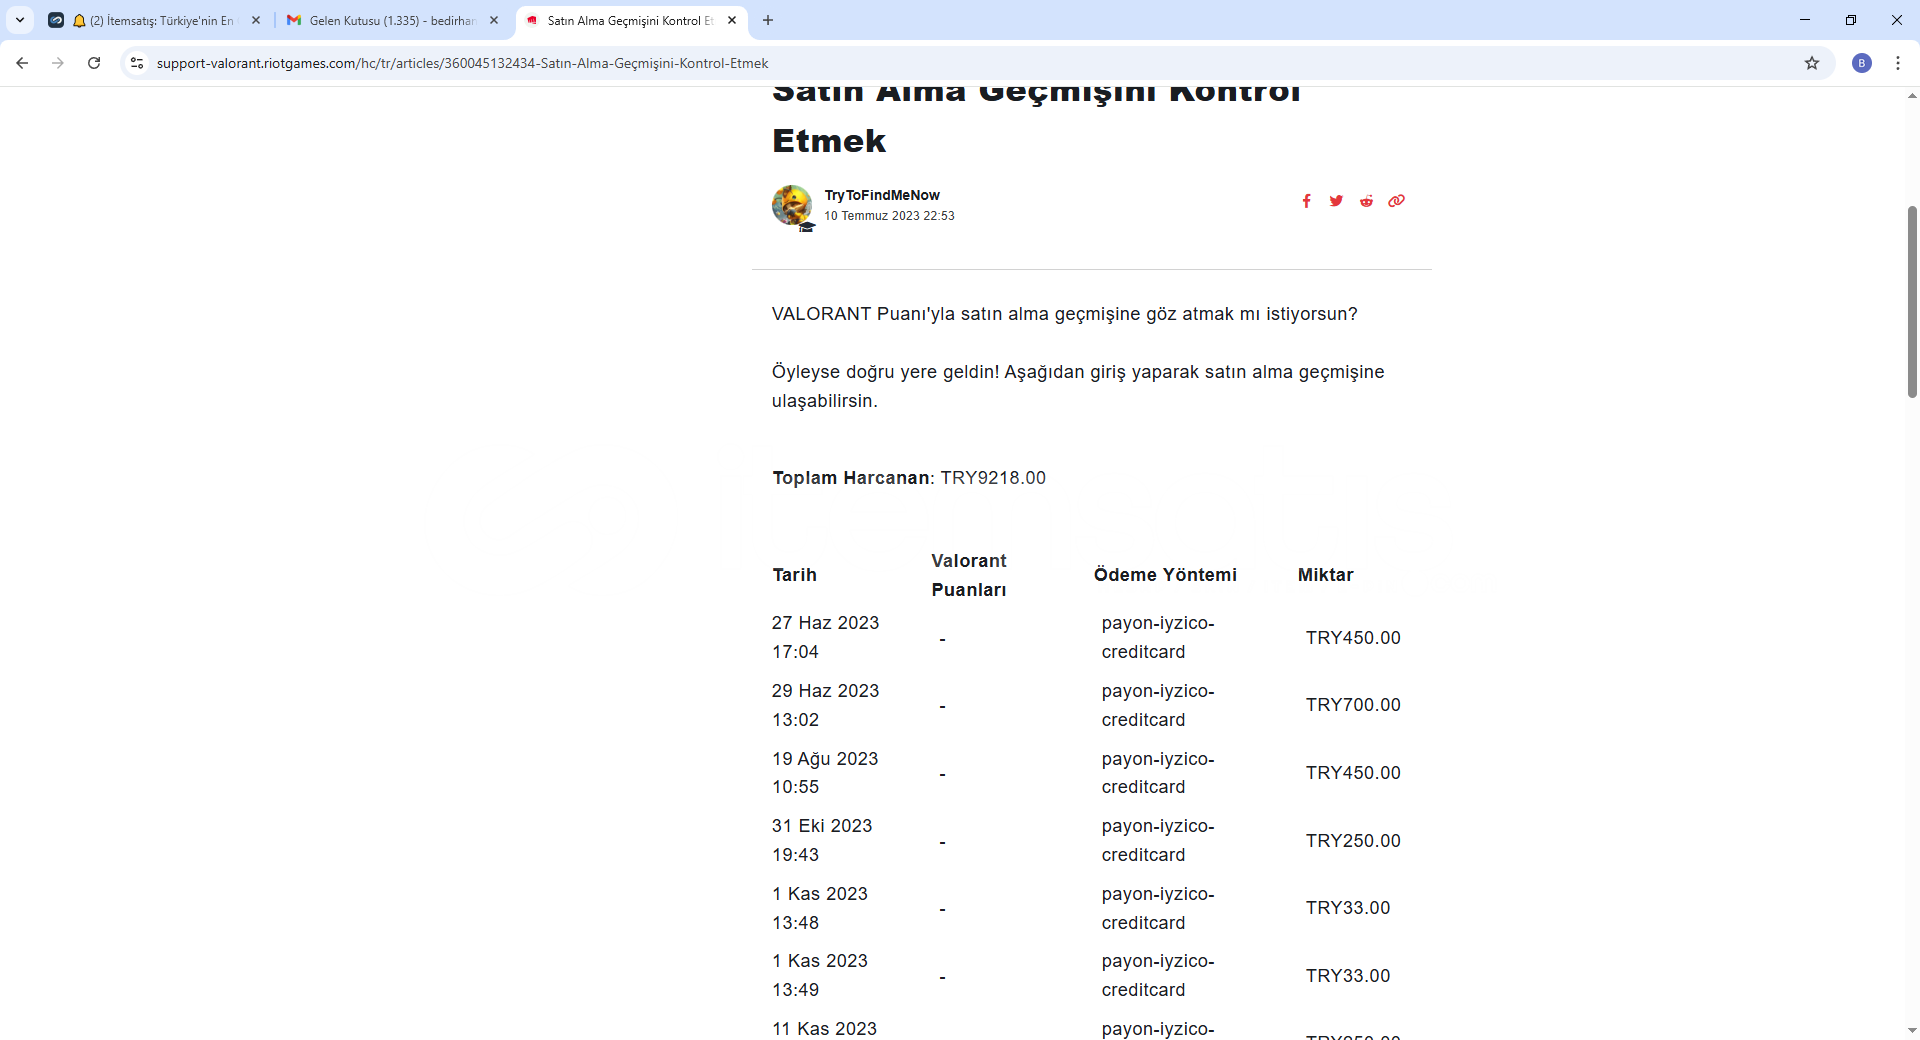Select date 1 Kas 2023 13:49
The height and width of the screenshot is (1040, 1920).
(x=820, y=975)
